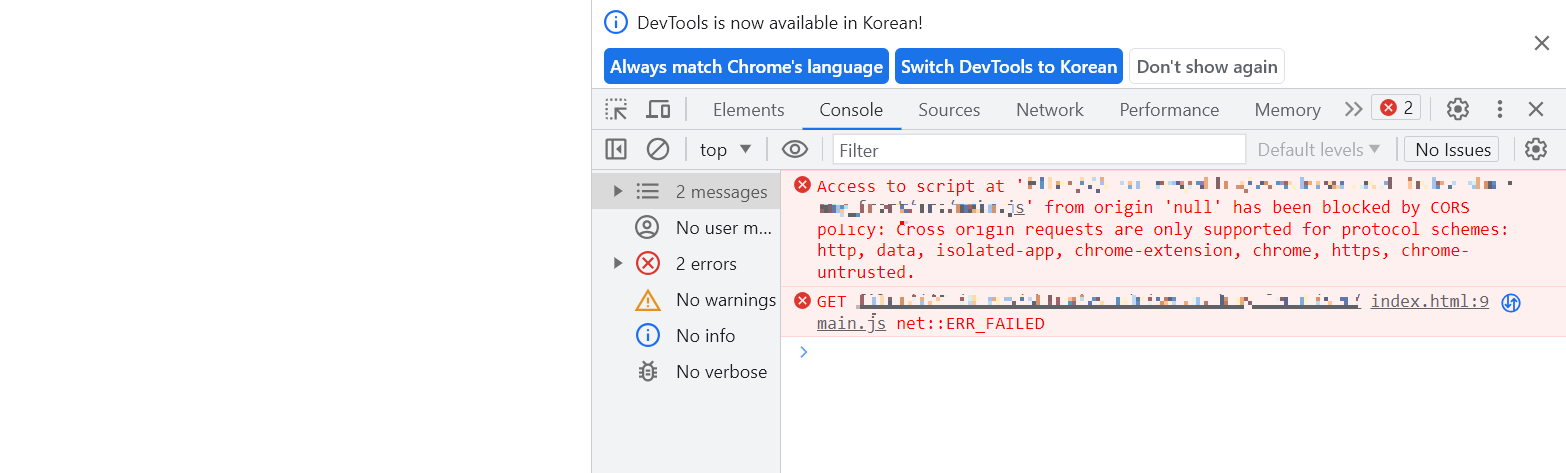Switch to the Sources tab
The image size is (1566, 473).
pyautogui.click(x=949, y=110)
